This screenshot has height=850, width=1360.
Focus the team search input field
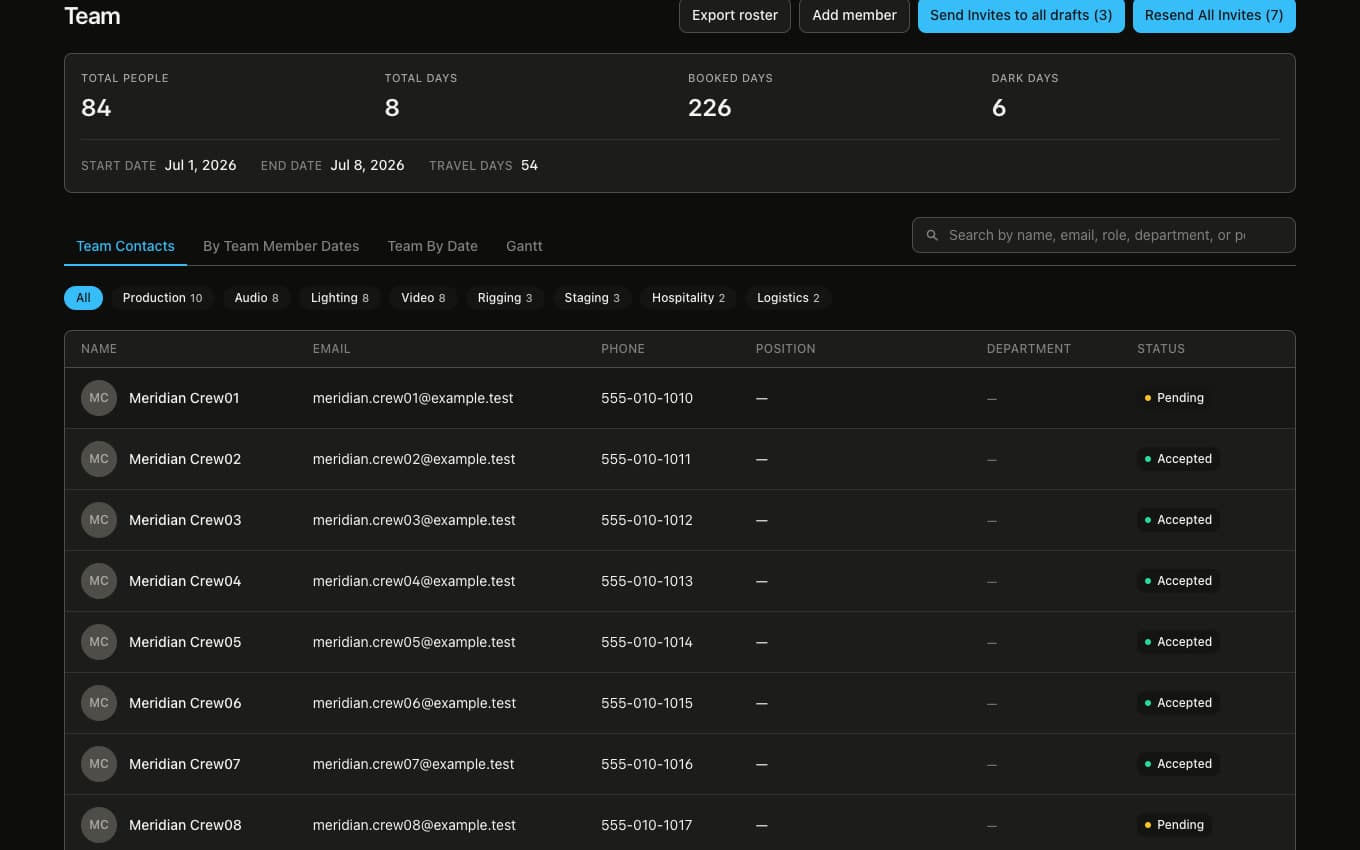[x=1104, y=235]
